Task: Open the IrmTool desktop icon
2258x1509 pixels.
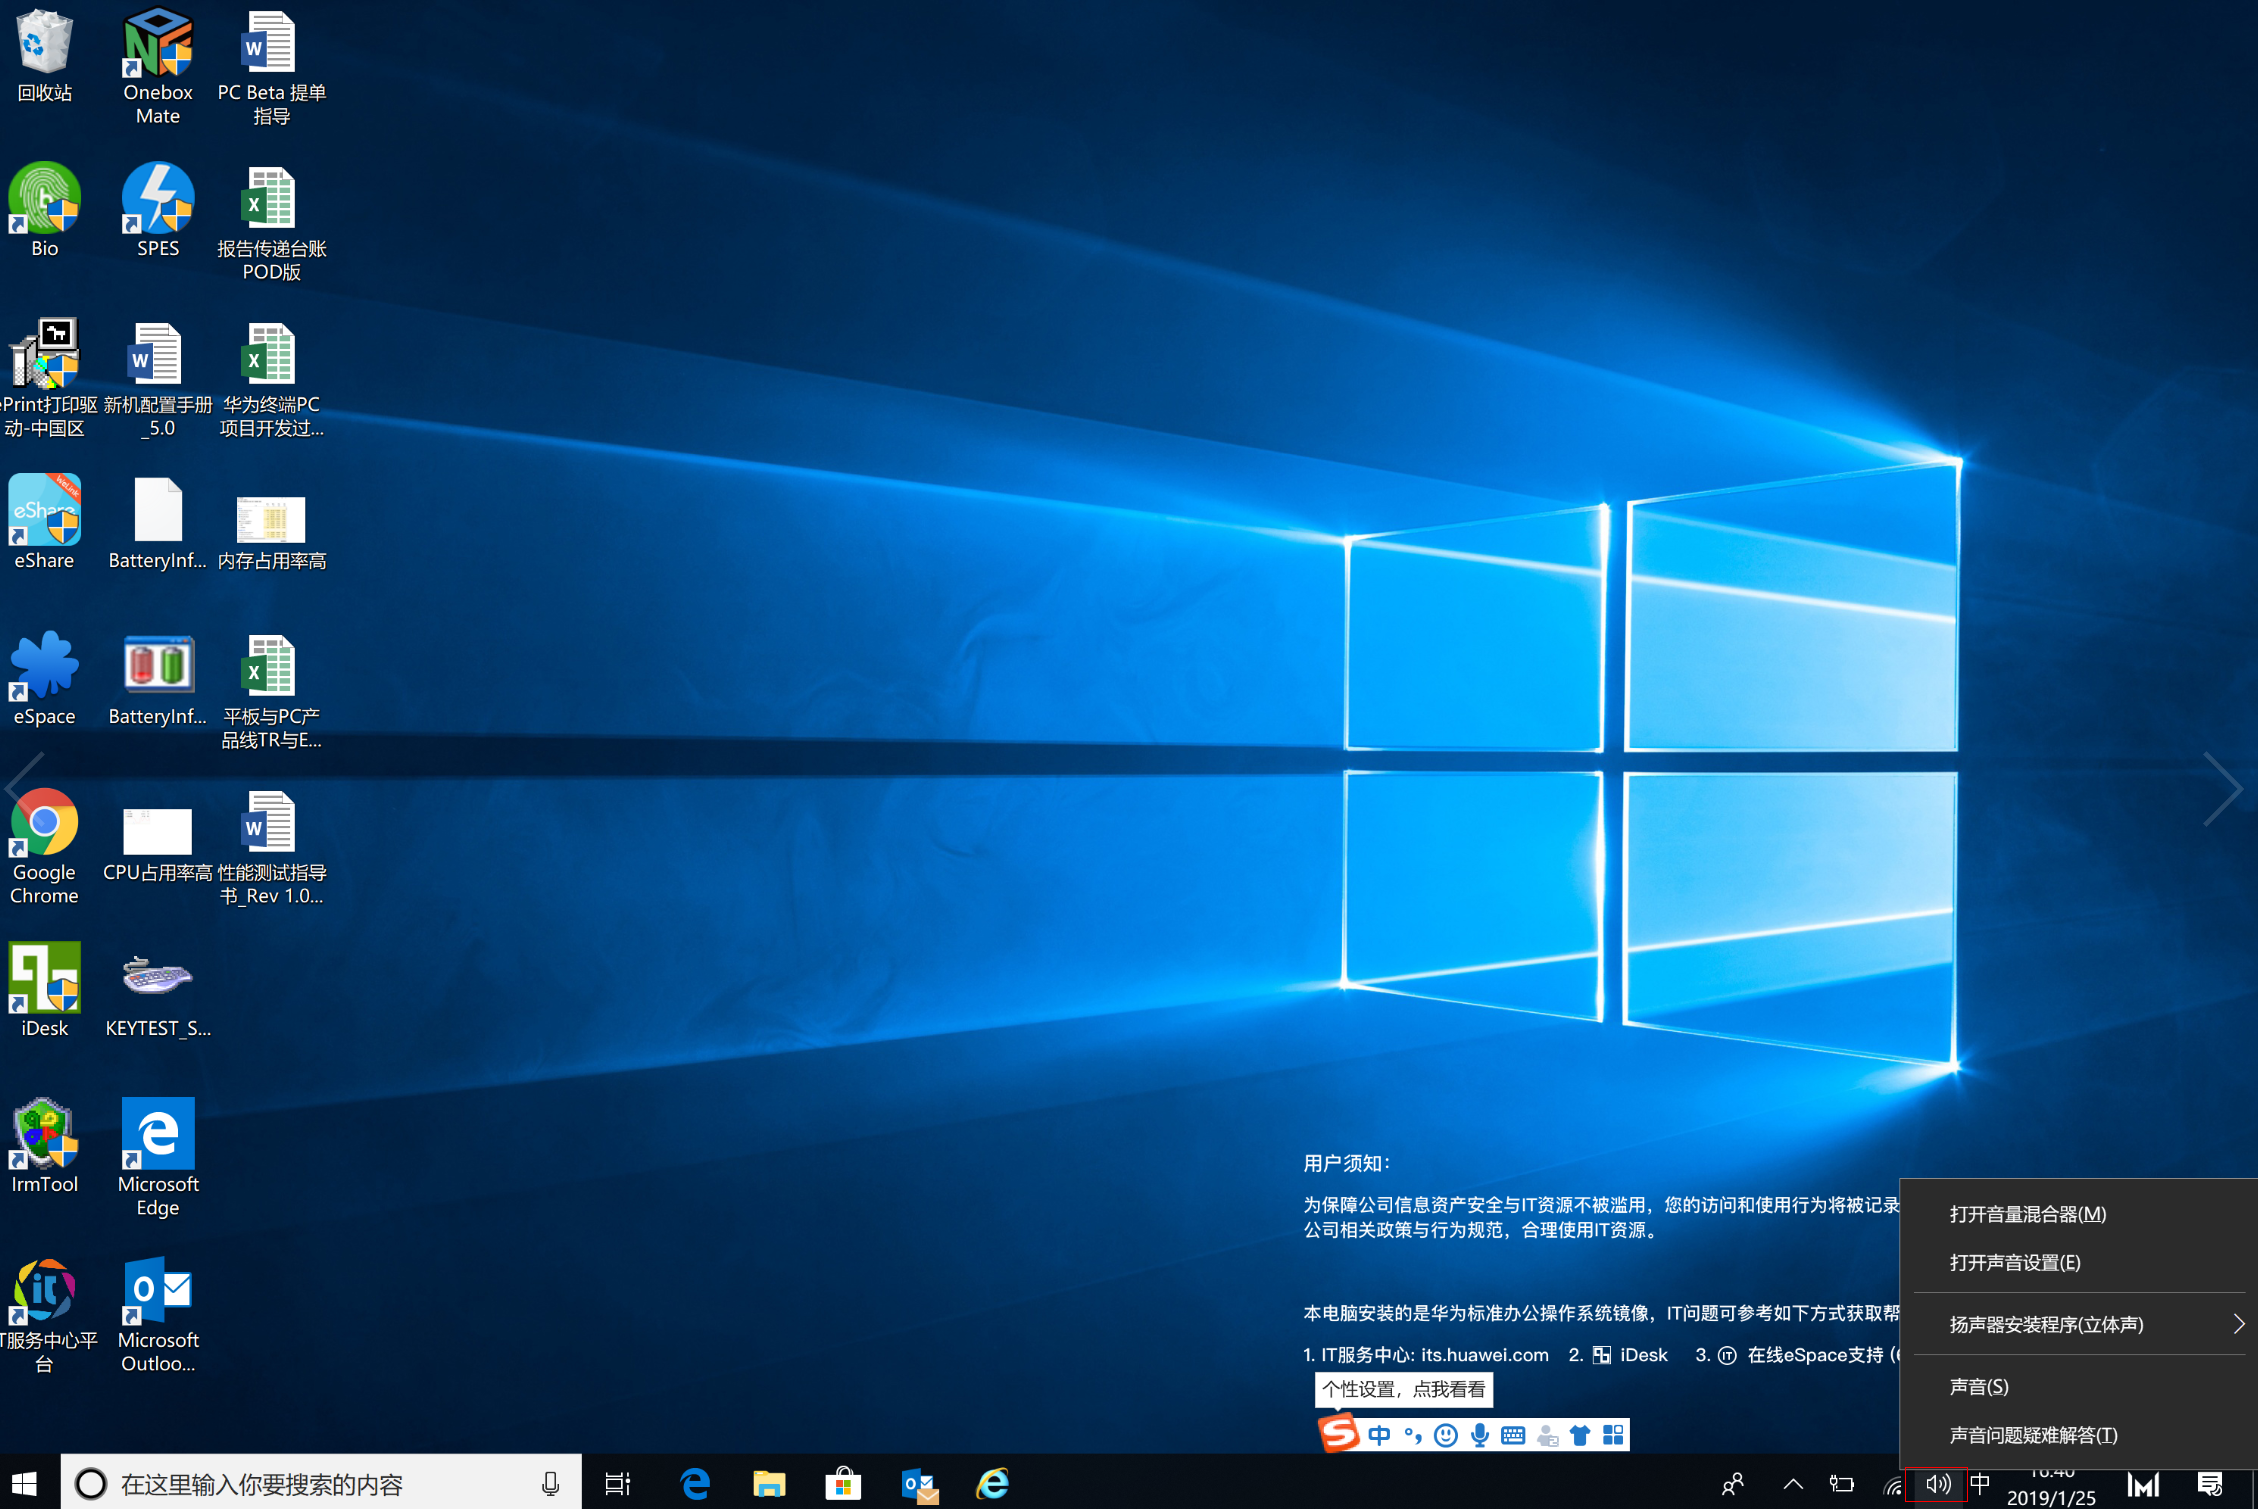Action: point(44,1136)
